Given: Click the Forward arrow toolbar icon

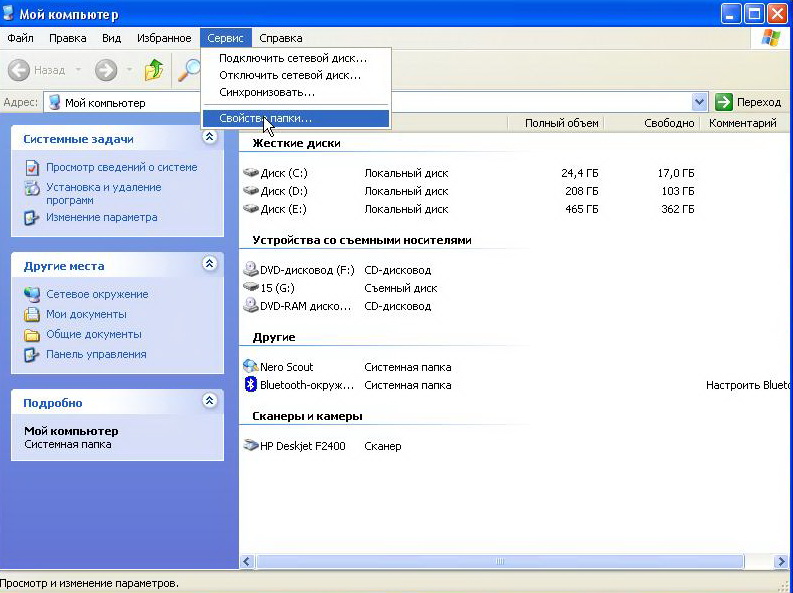Looking at the screenshot, I should click(x=106, y=70).
